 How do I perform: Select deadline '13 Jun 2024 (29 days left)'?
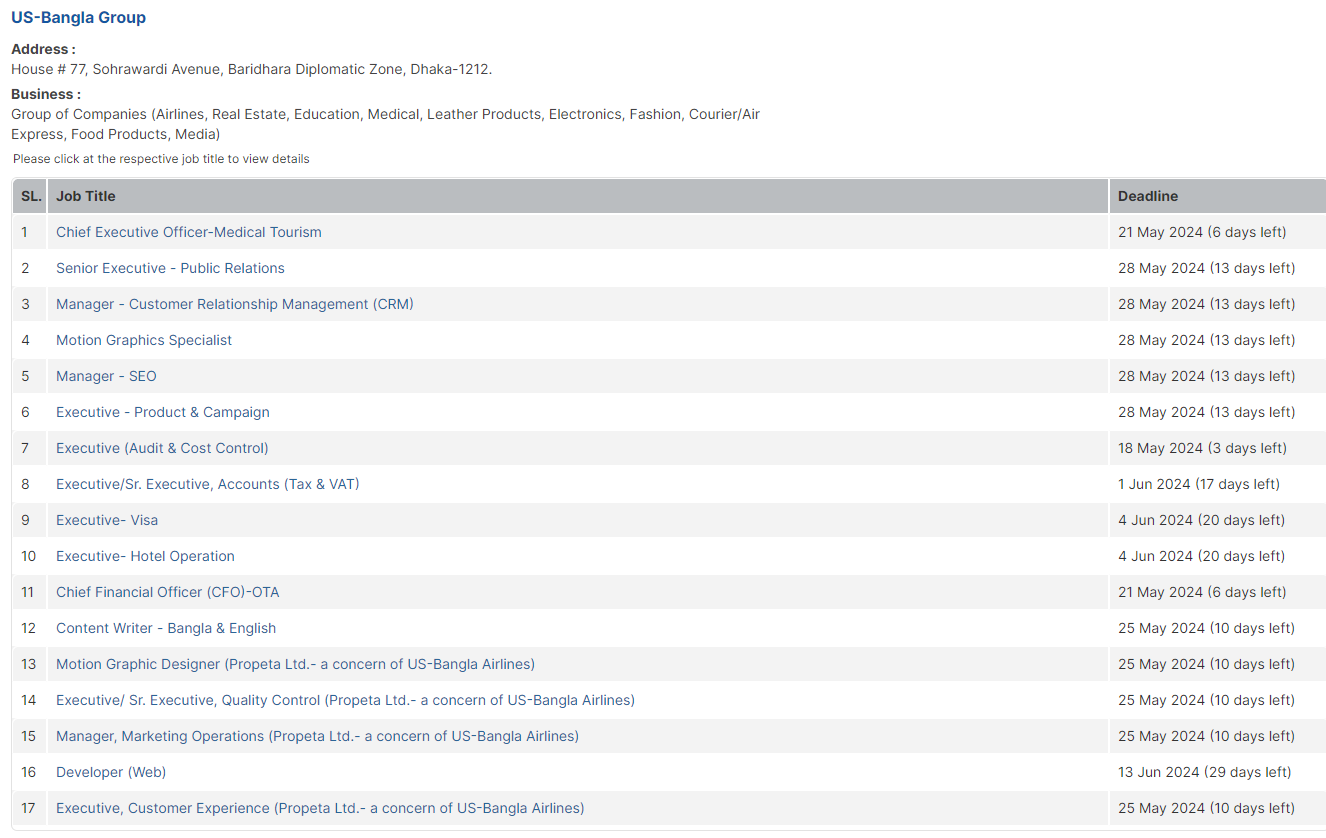[1205, 772]
